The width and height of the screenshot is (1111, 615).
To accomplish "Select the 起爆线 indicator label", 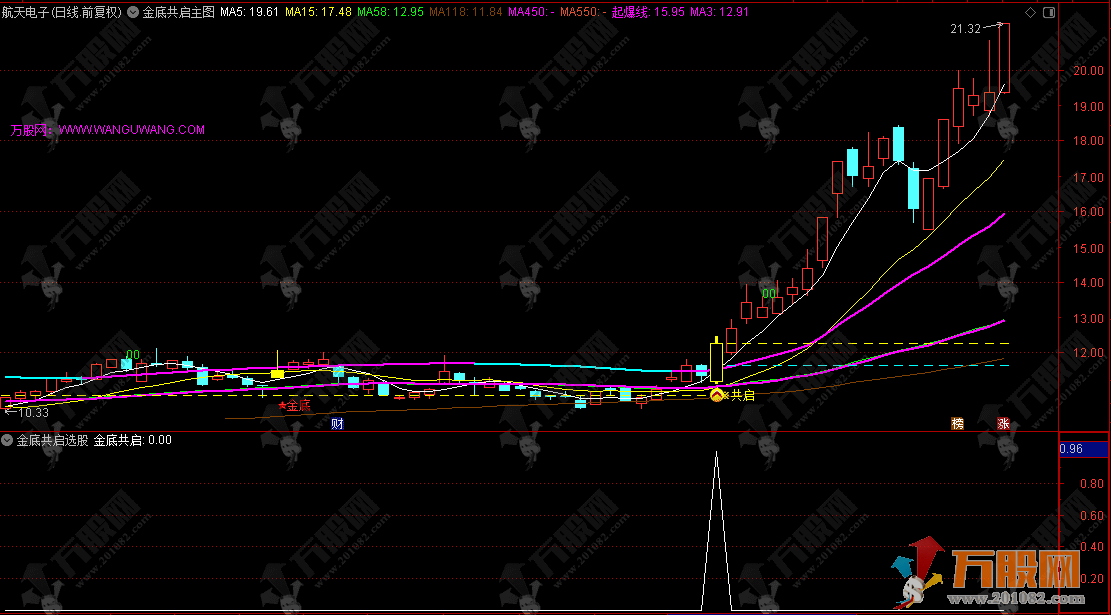I will pyautogui.click(x=647, y=13).
